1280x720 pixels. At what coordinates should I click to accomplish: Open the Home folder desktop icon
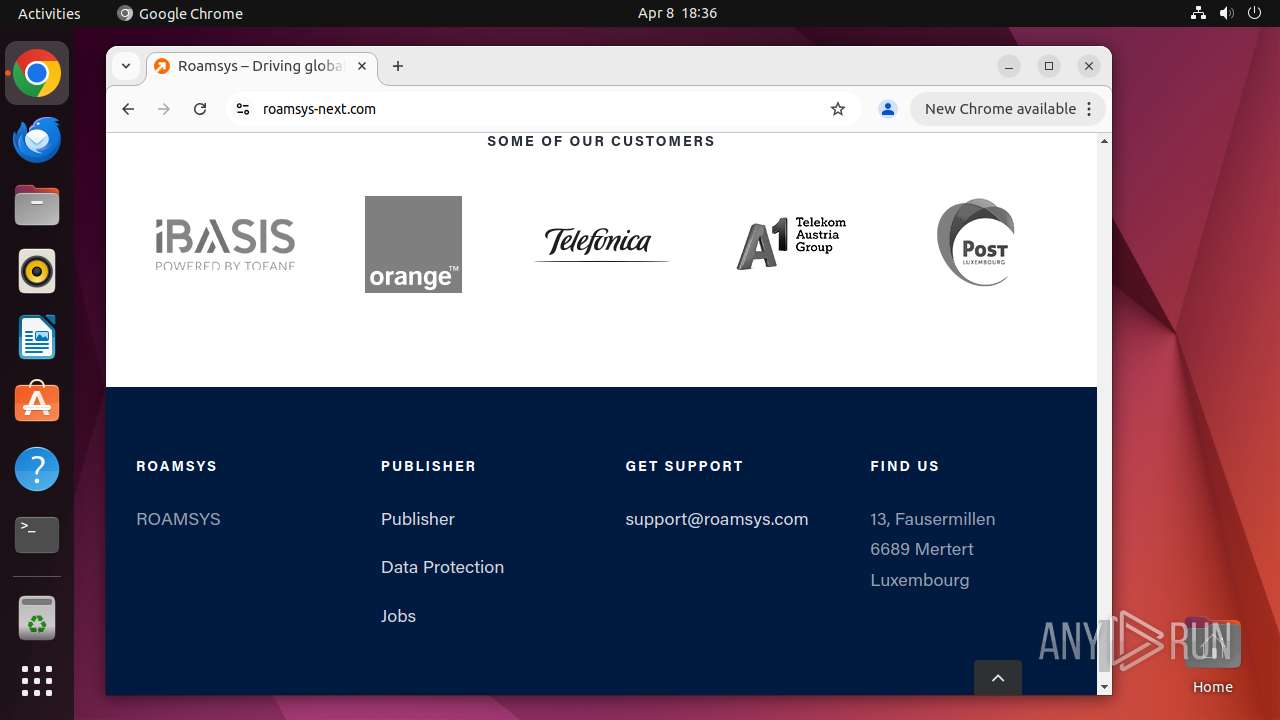tap(1212, 656)
